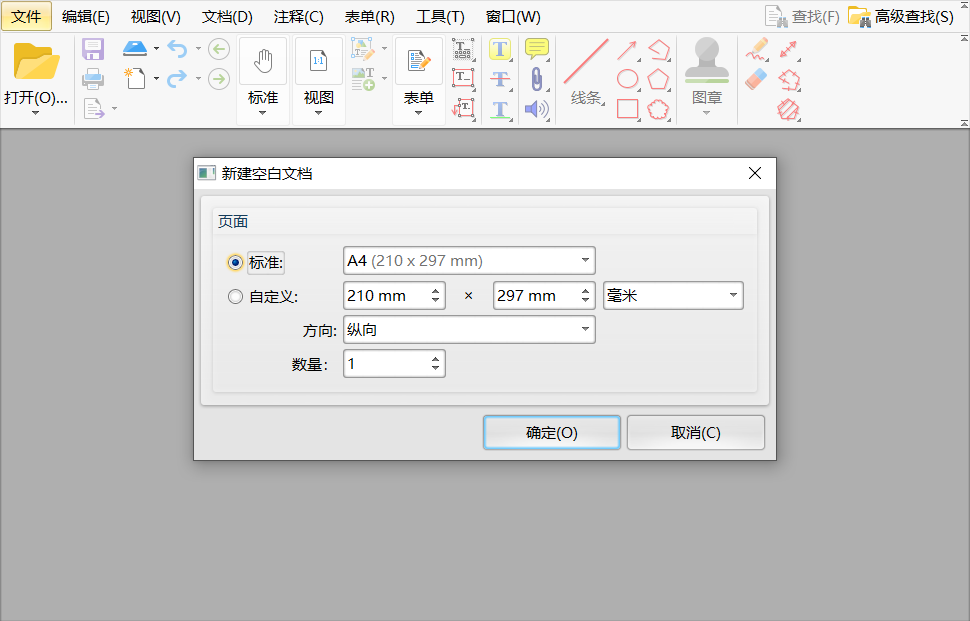
Task: Click the 数量 page count field
Action: click(394, 364)
